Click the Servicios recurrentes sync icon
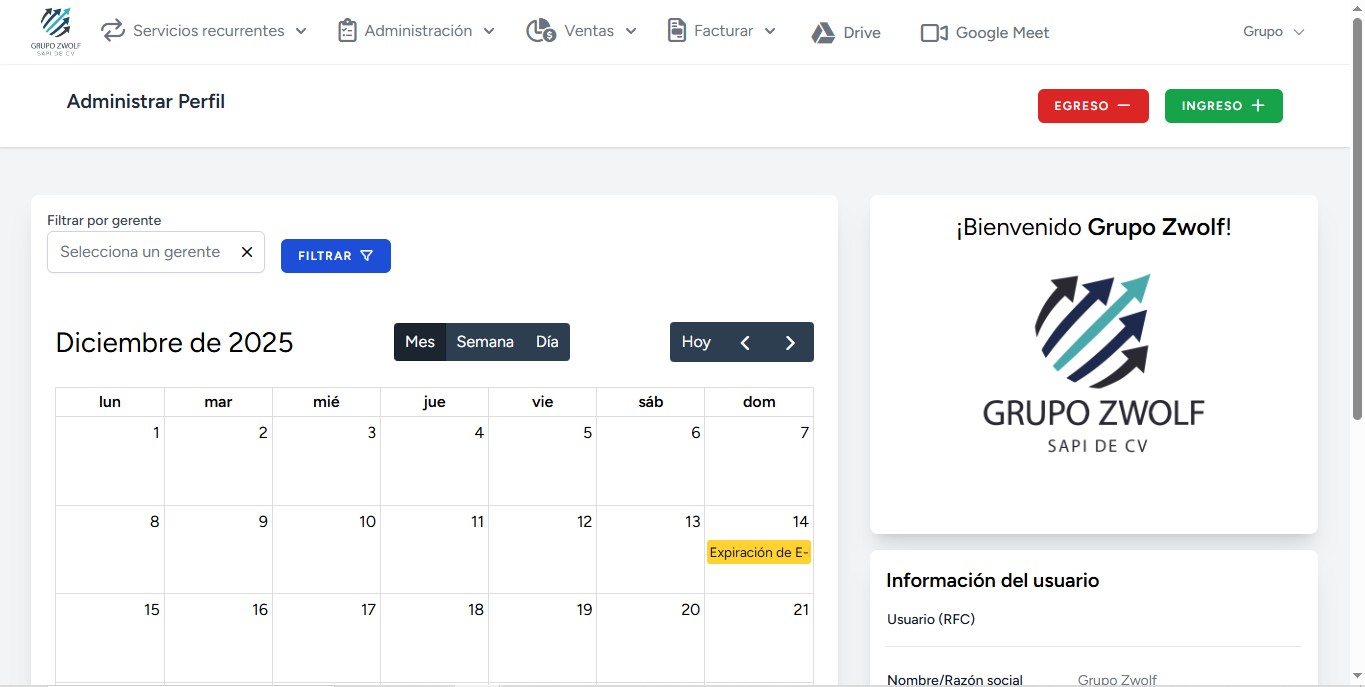Screen dimensions: 1365x687 [113, 31]
